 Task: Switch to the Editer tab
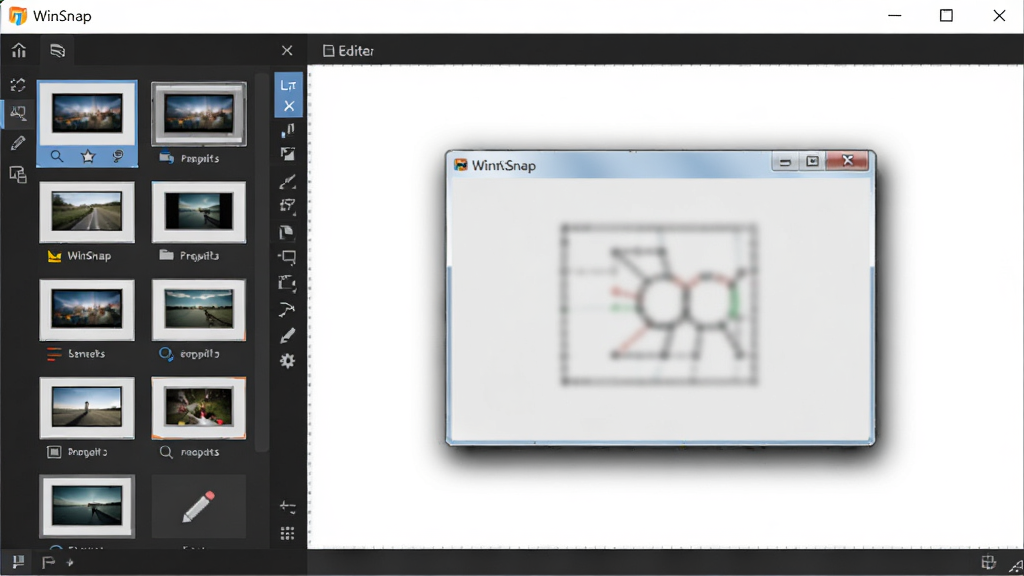pyautogui.click(x=348, y=51)
